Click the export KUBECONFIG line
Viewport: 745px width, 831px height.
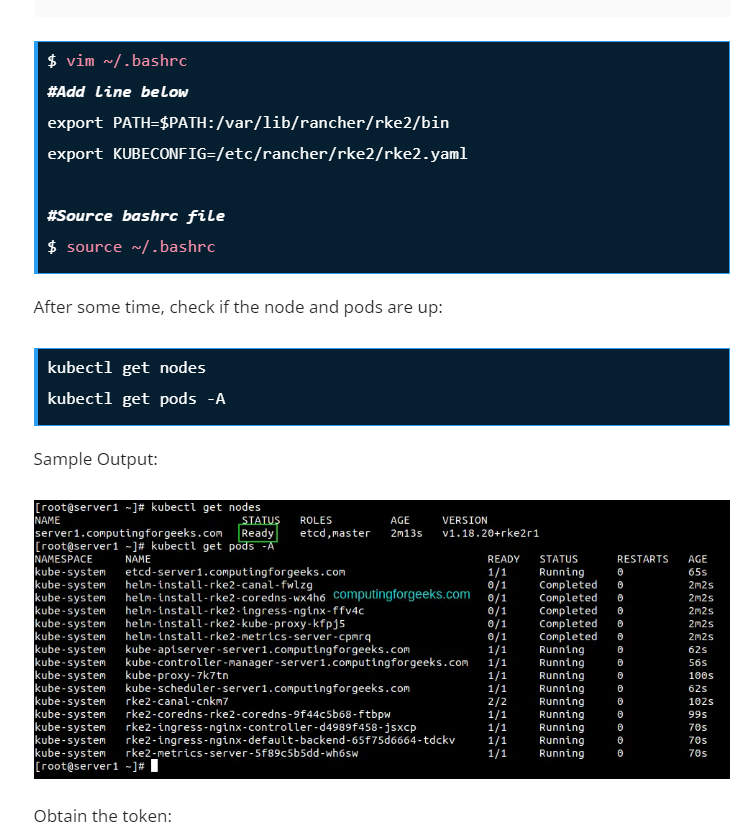(257, 154)
